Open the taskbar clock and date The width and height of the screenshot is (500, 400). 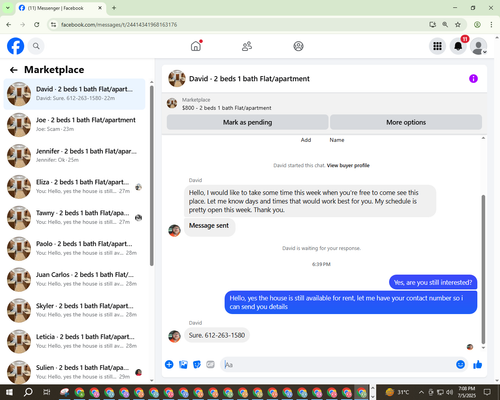pyautogui.click(x=466, y=392)
